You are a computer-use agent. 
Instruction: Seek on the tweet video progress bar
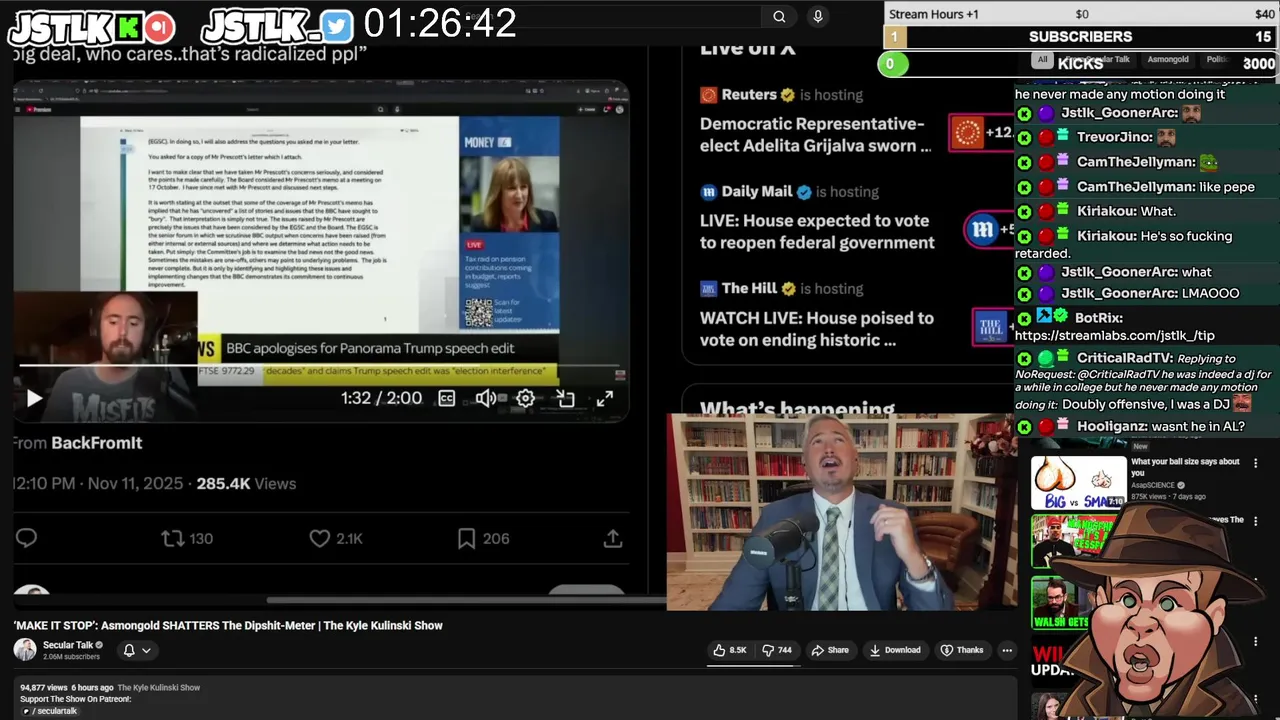pyautogui.click(x=320, y=366)
